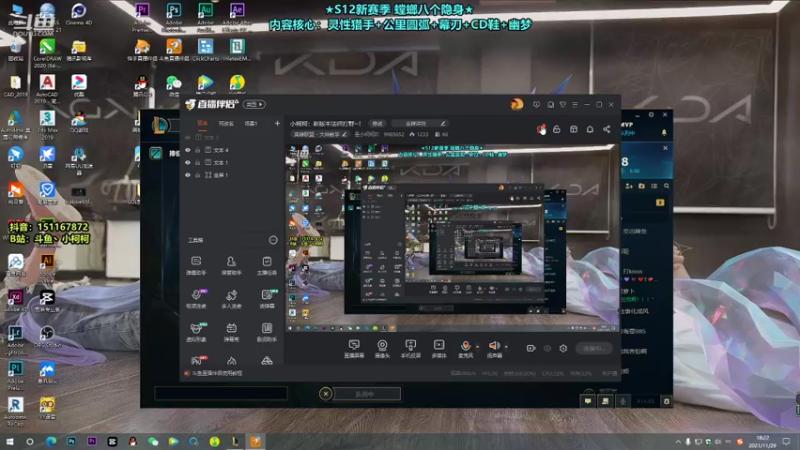Launch the 视频连麦 tool
The height and width of the screenshot is (450, 800).
click(196, 298)
